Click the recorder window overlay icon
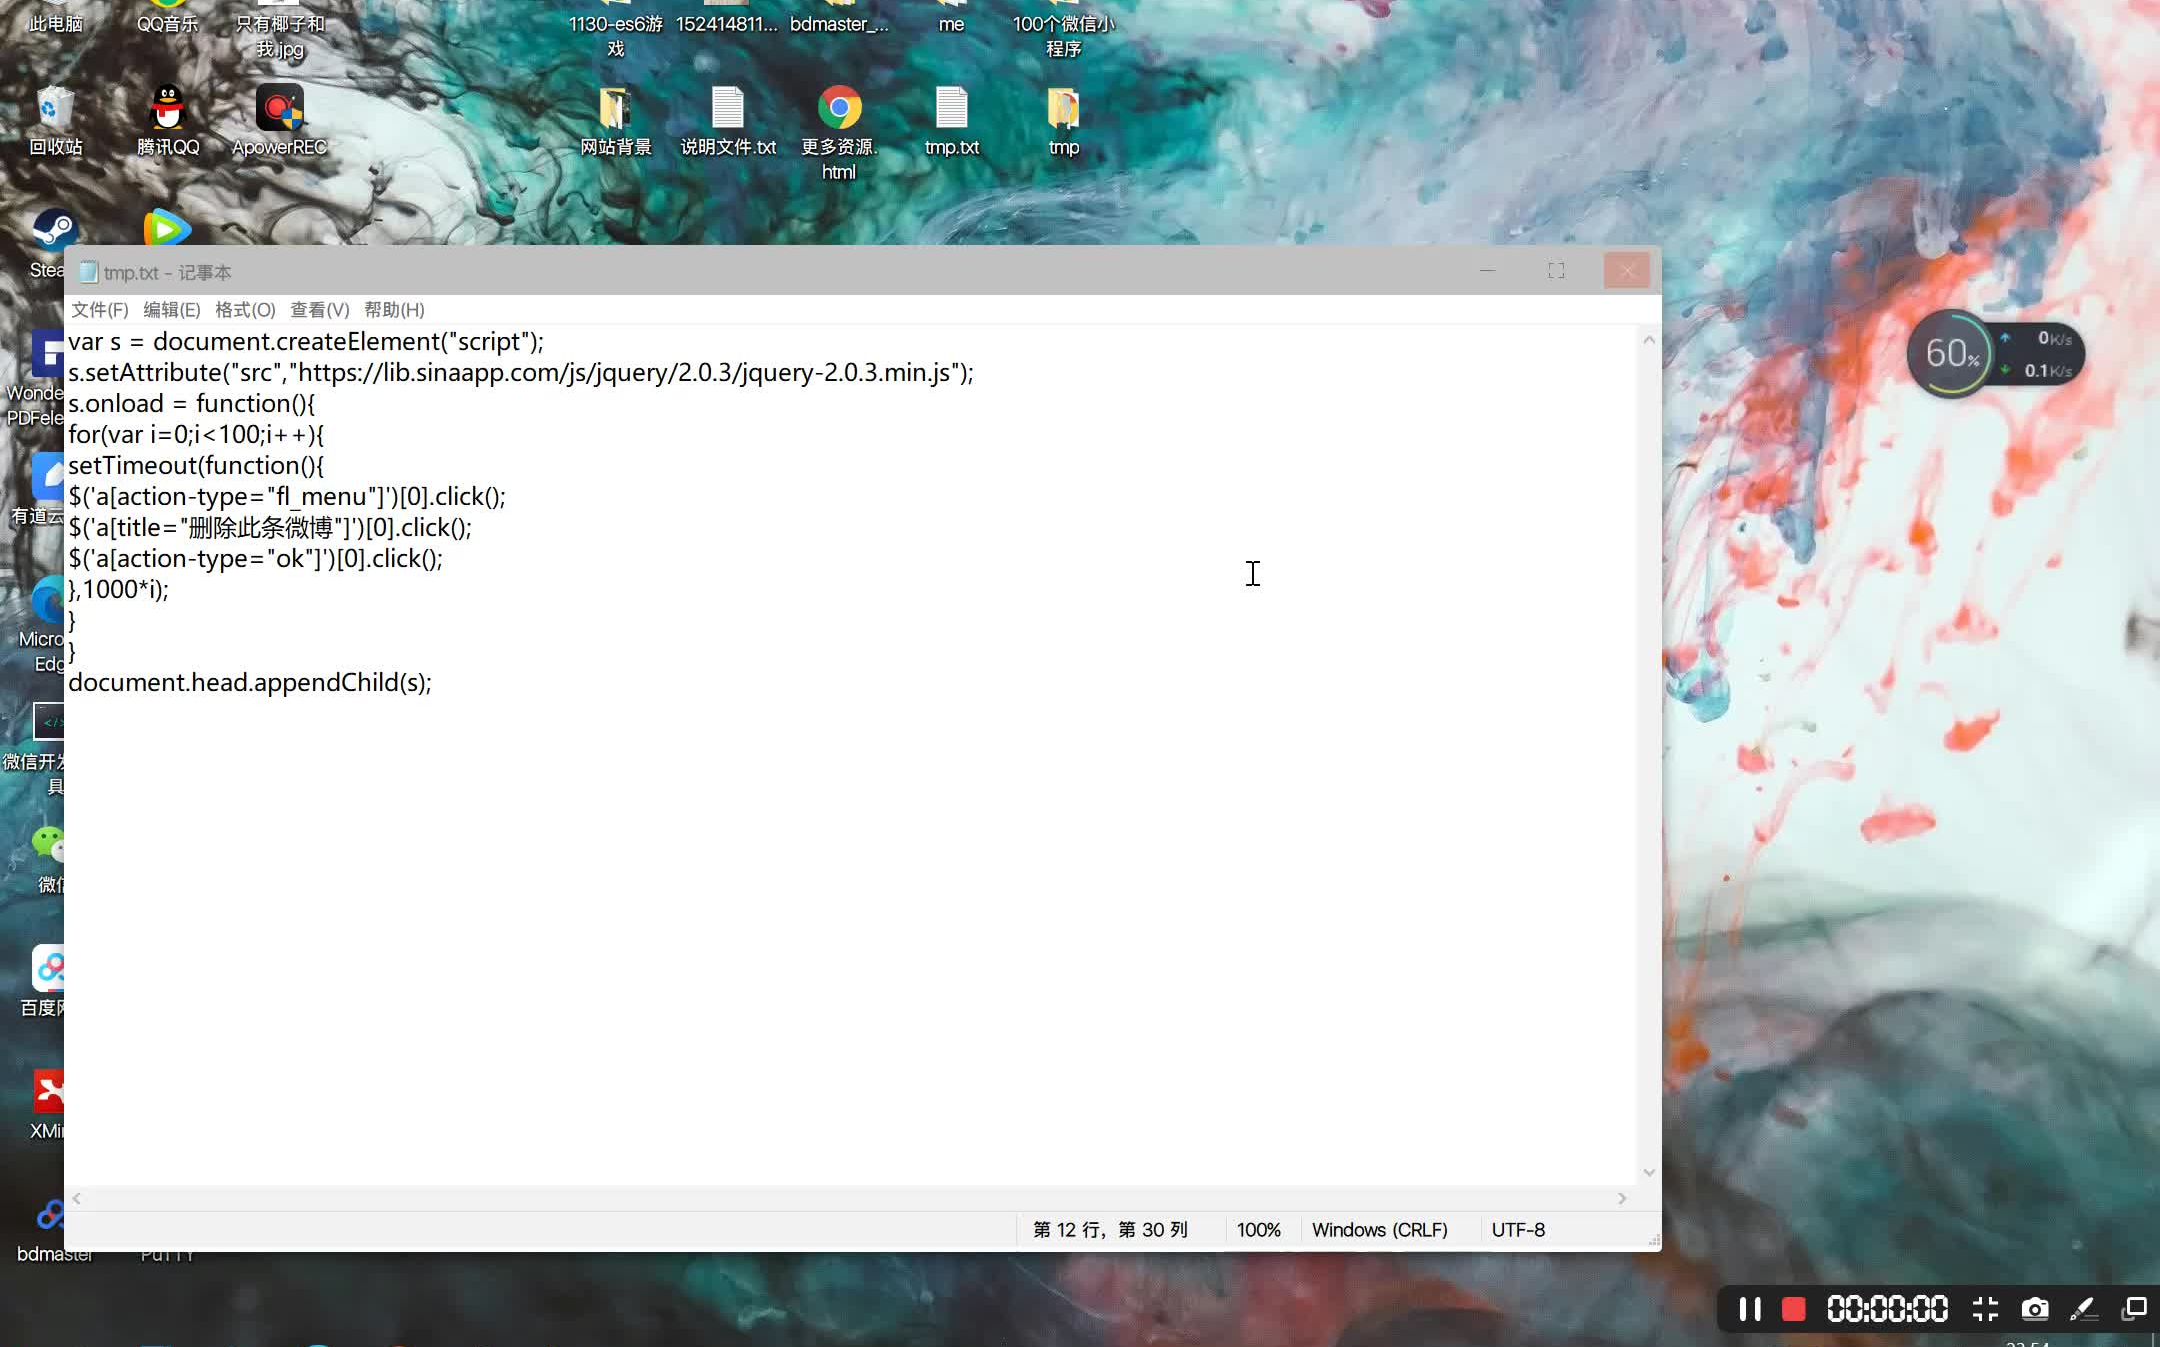2160x1347 pixels. pyautogui.click(x=2134, y=1309)
